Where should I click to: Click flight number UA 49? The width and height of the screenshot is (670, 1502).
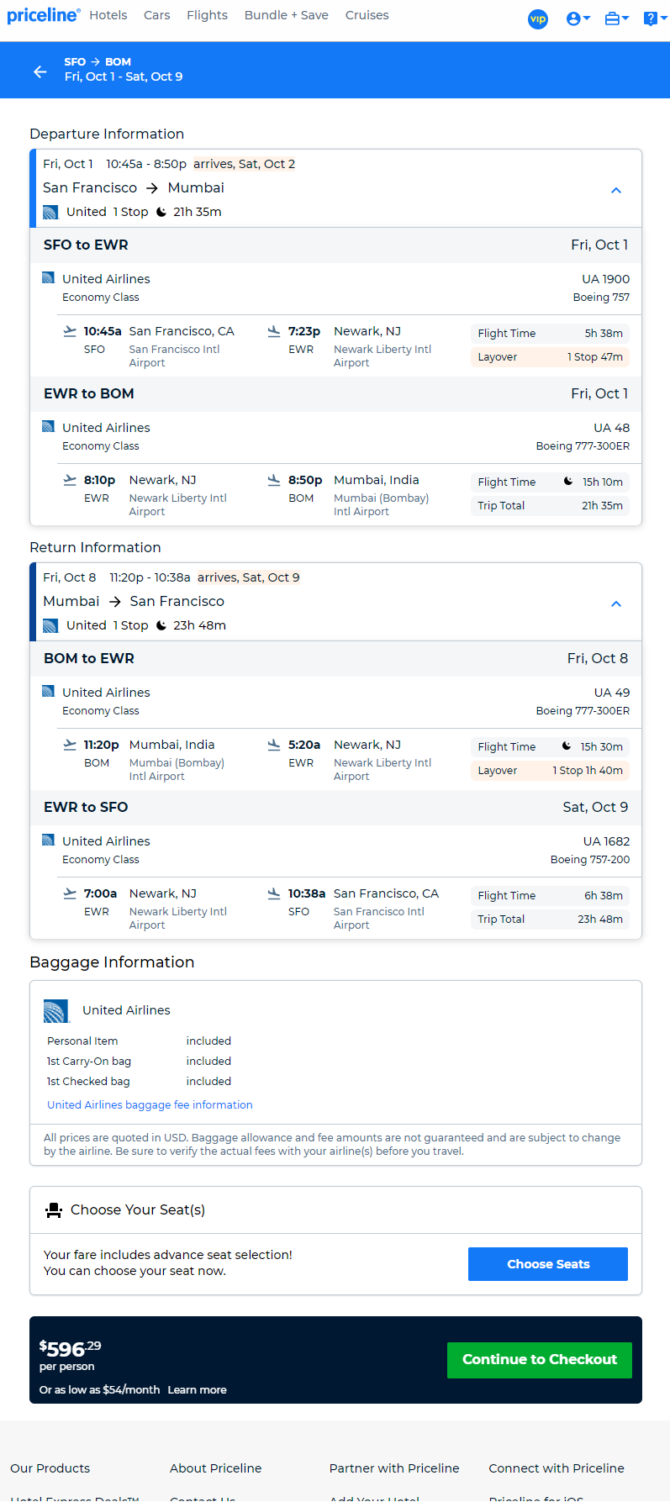pyautogui.click(x=612, y=693)
